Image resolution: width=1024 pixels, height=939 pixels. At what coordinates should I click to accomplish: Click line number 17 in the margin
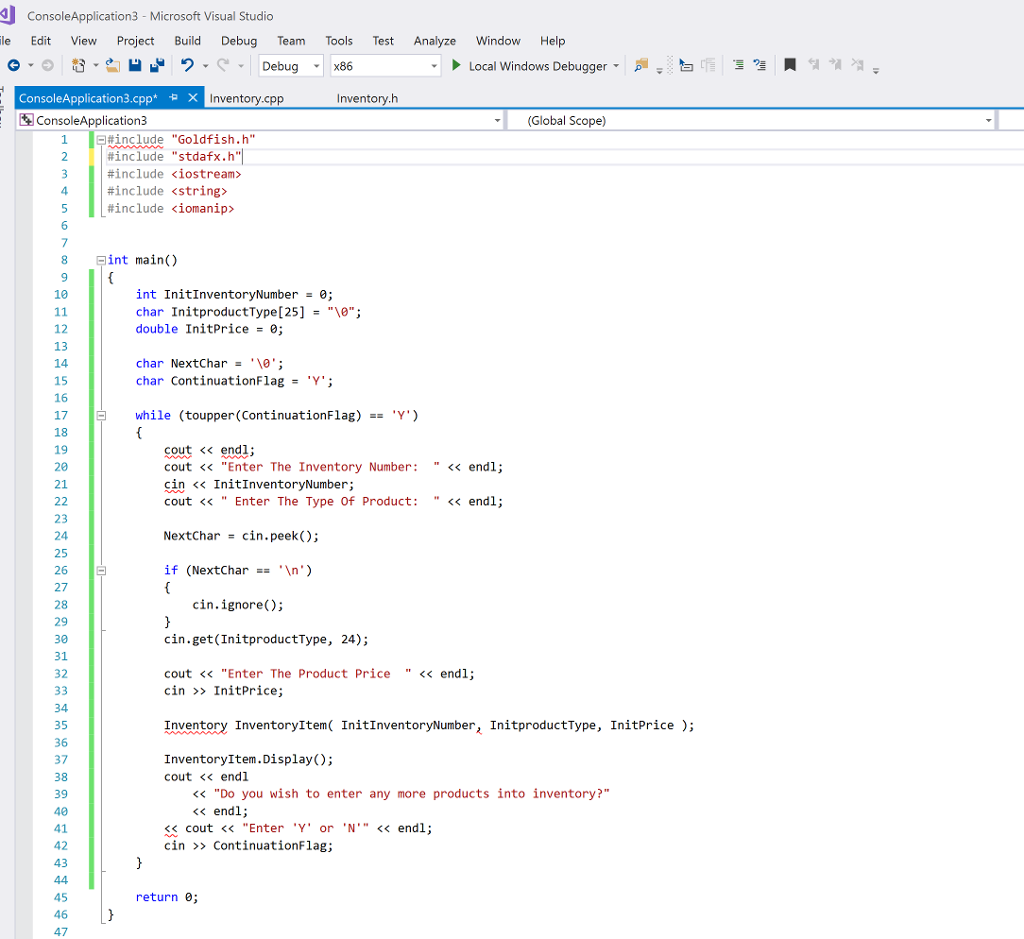61,415
